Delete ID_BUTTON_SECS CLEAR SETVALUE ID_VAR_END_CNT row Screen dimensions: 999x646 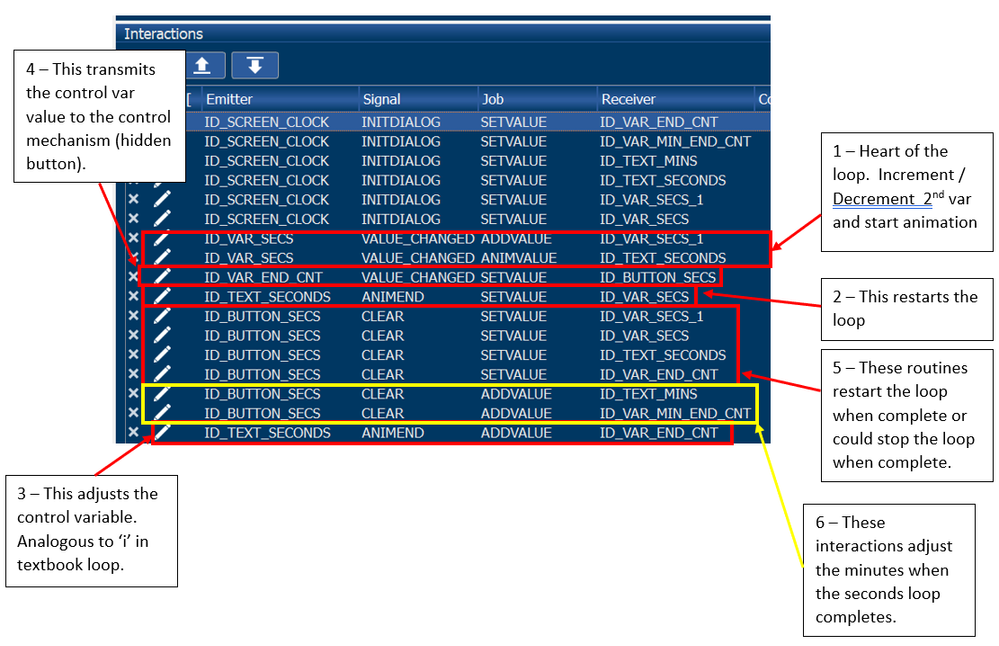click(x=133, y=374)
